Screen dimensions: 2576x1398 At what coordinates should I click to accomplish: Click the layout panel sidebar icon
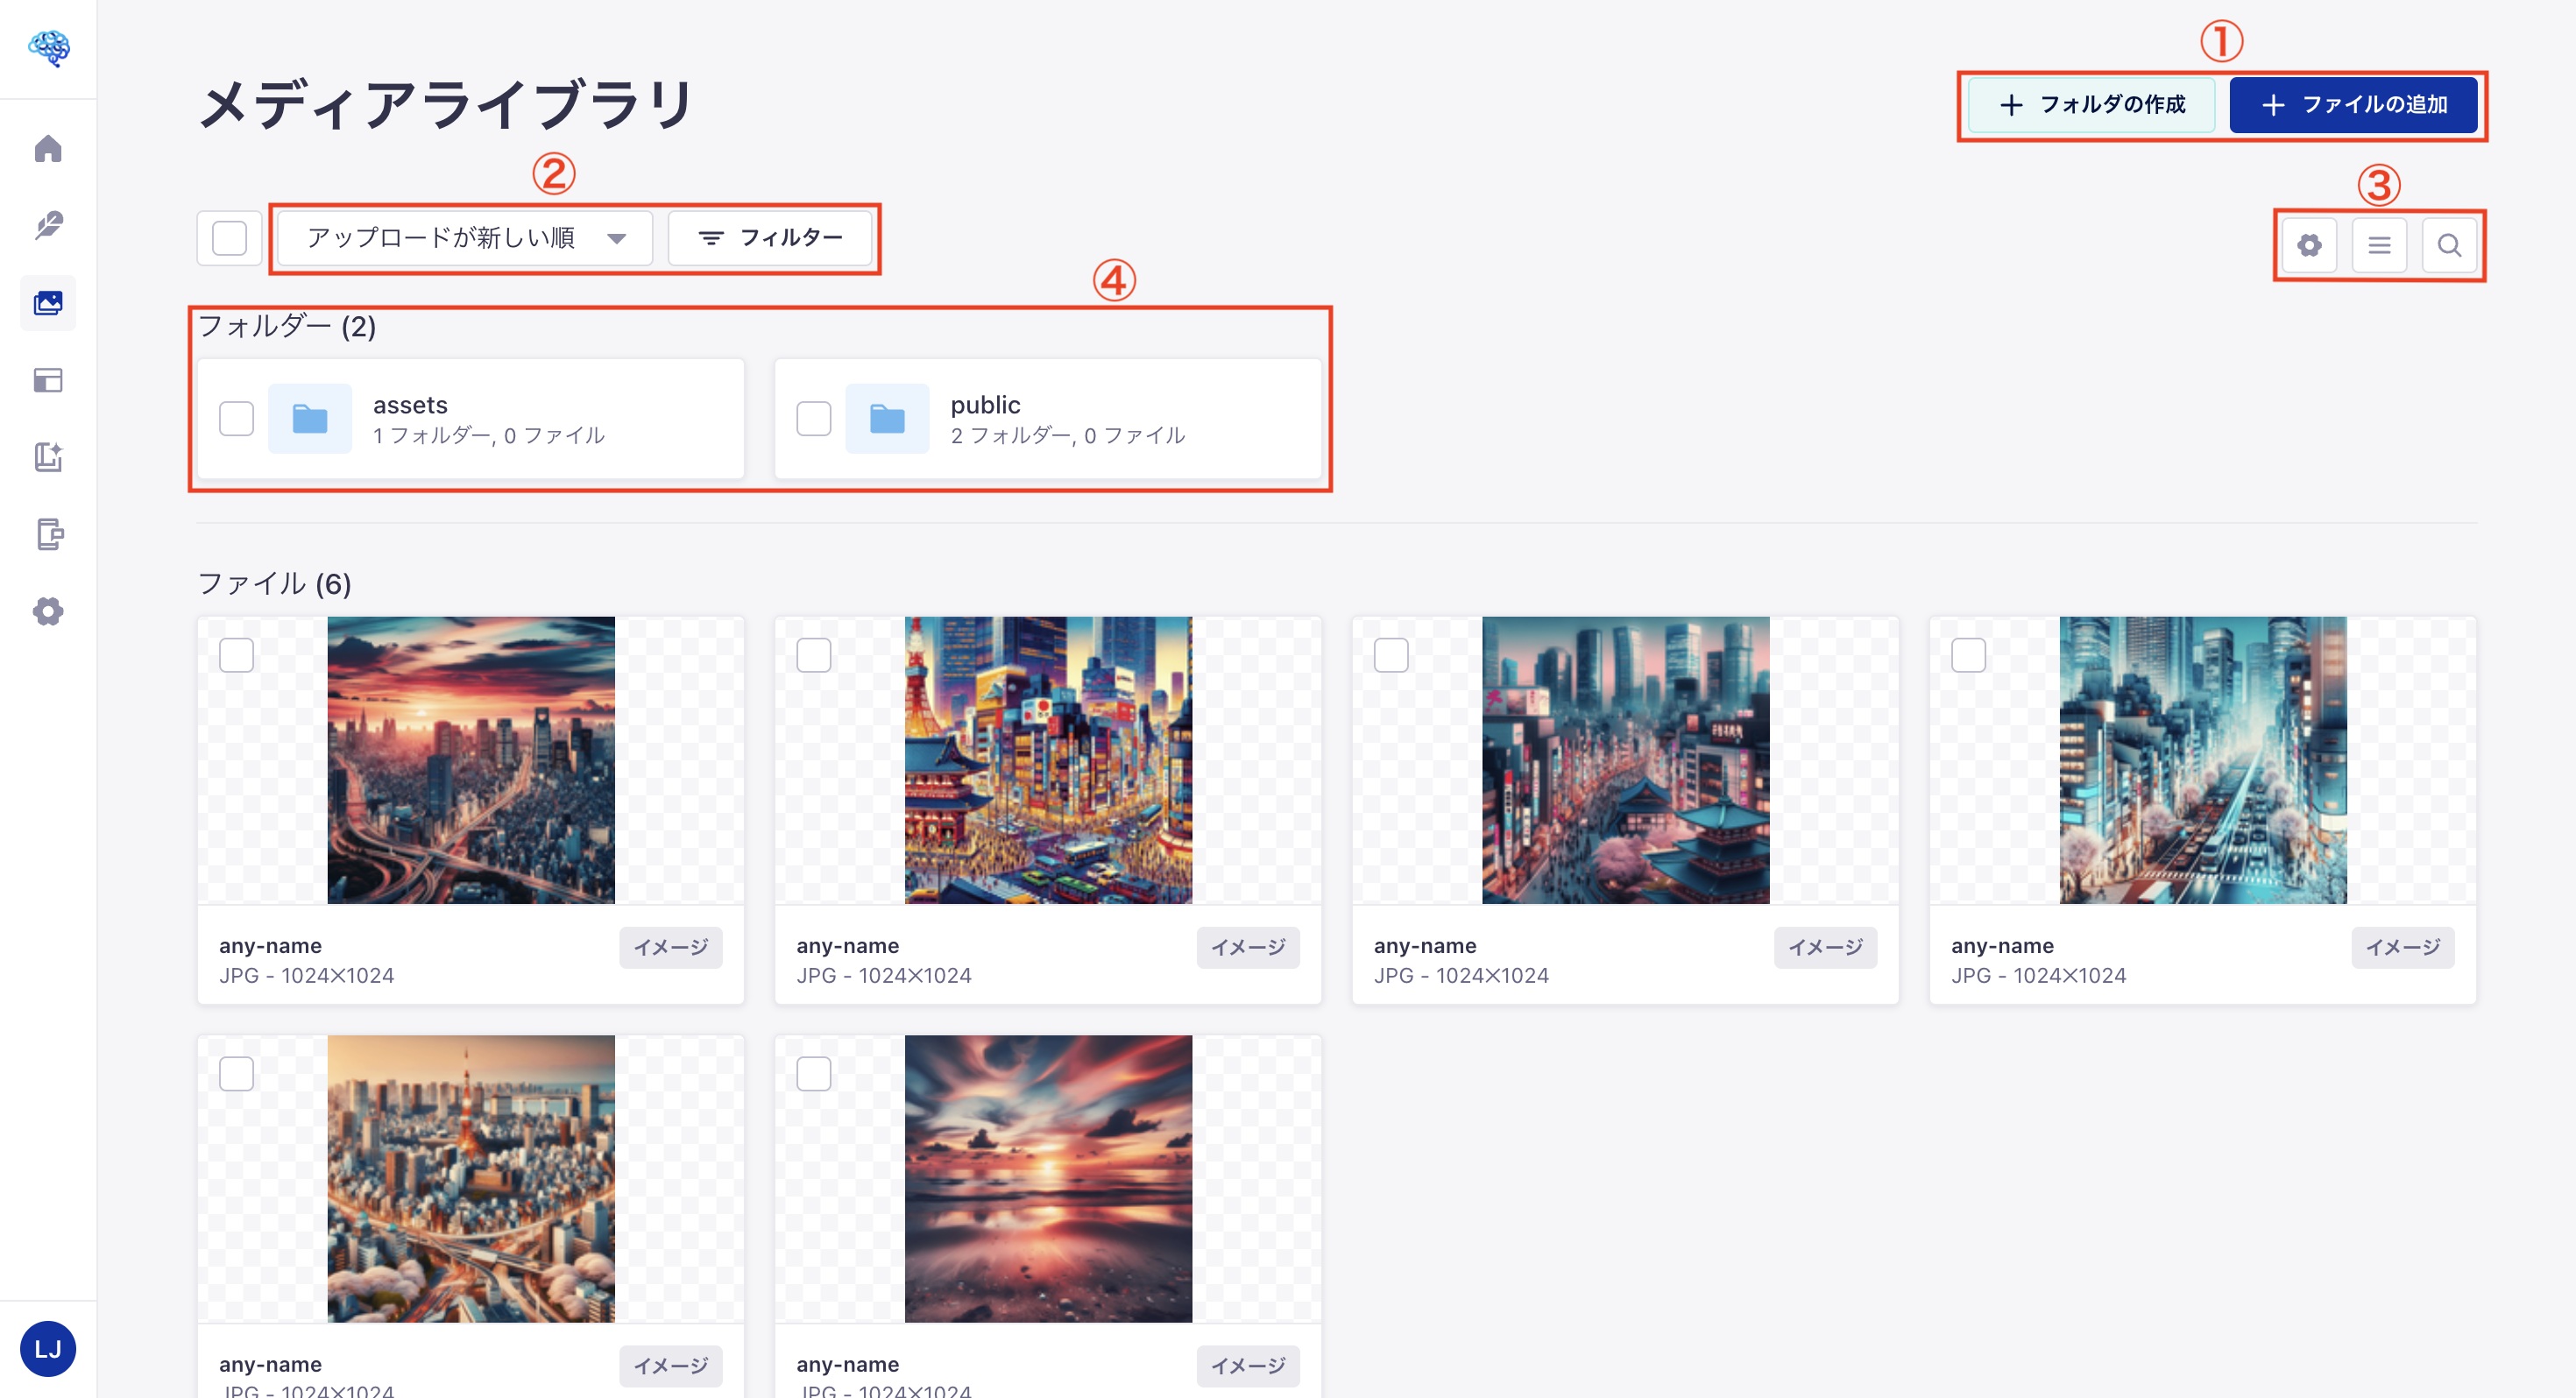tap(48, 381)
